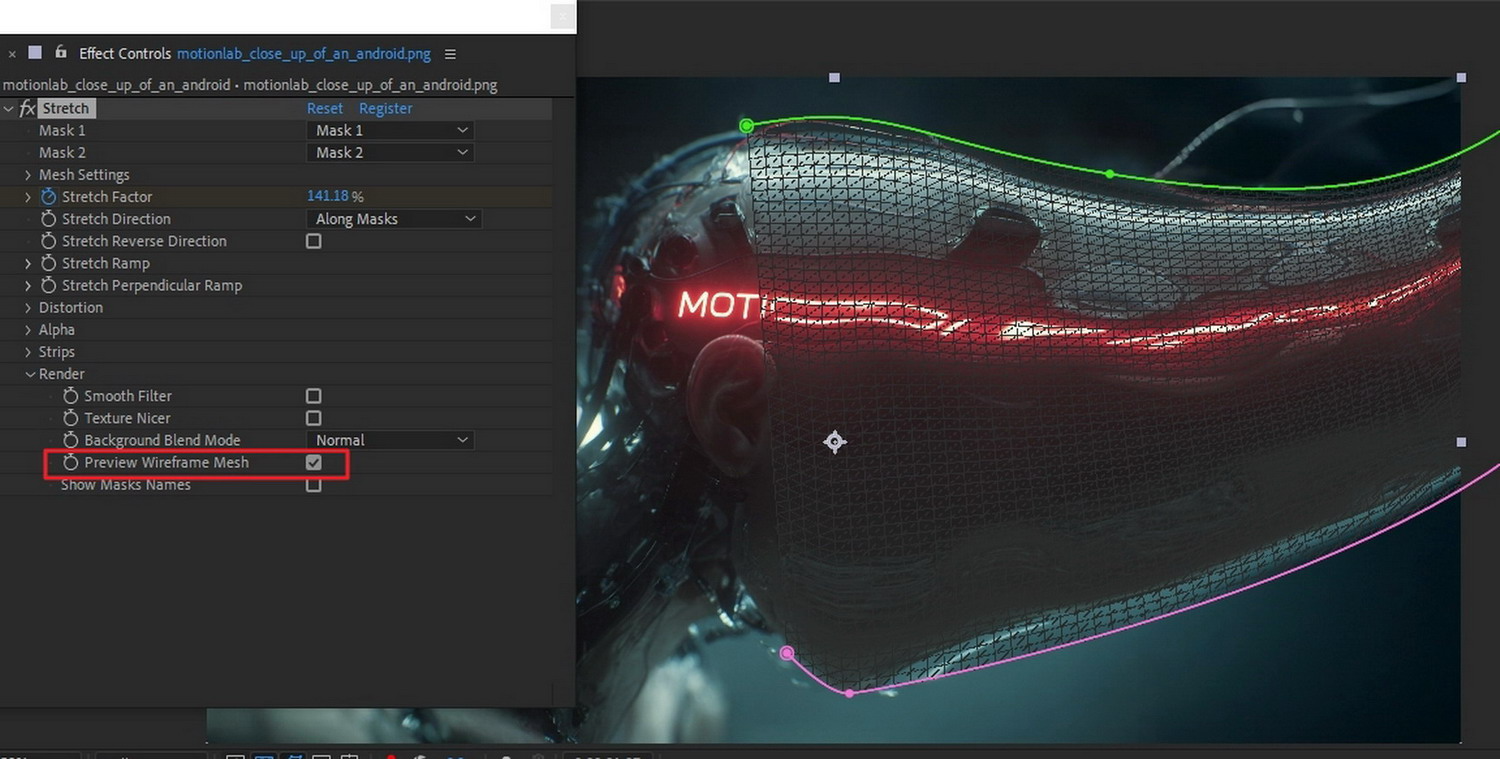Toggle the Stretch Factor stopwatch
1500x759 pixels.
point(49,197)
